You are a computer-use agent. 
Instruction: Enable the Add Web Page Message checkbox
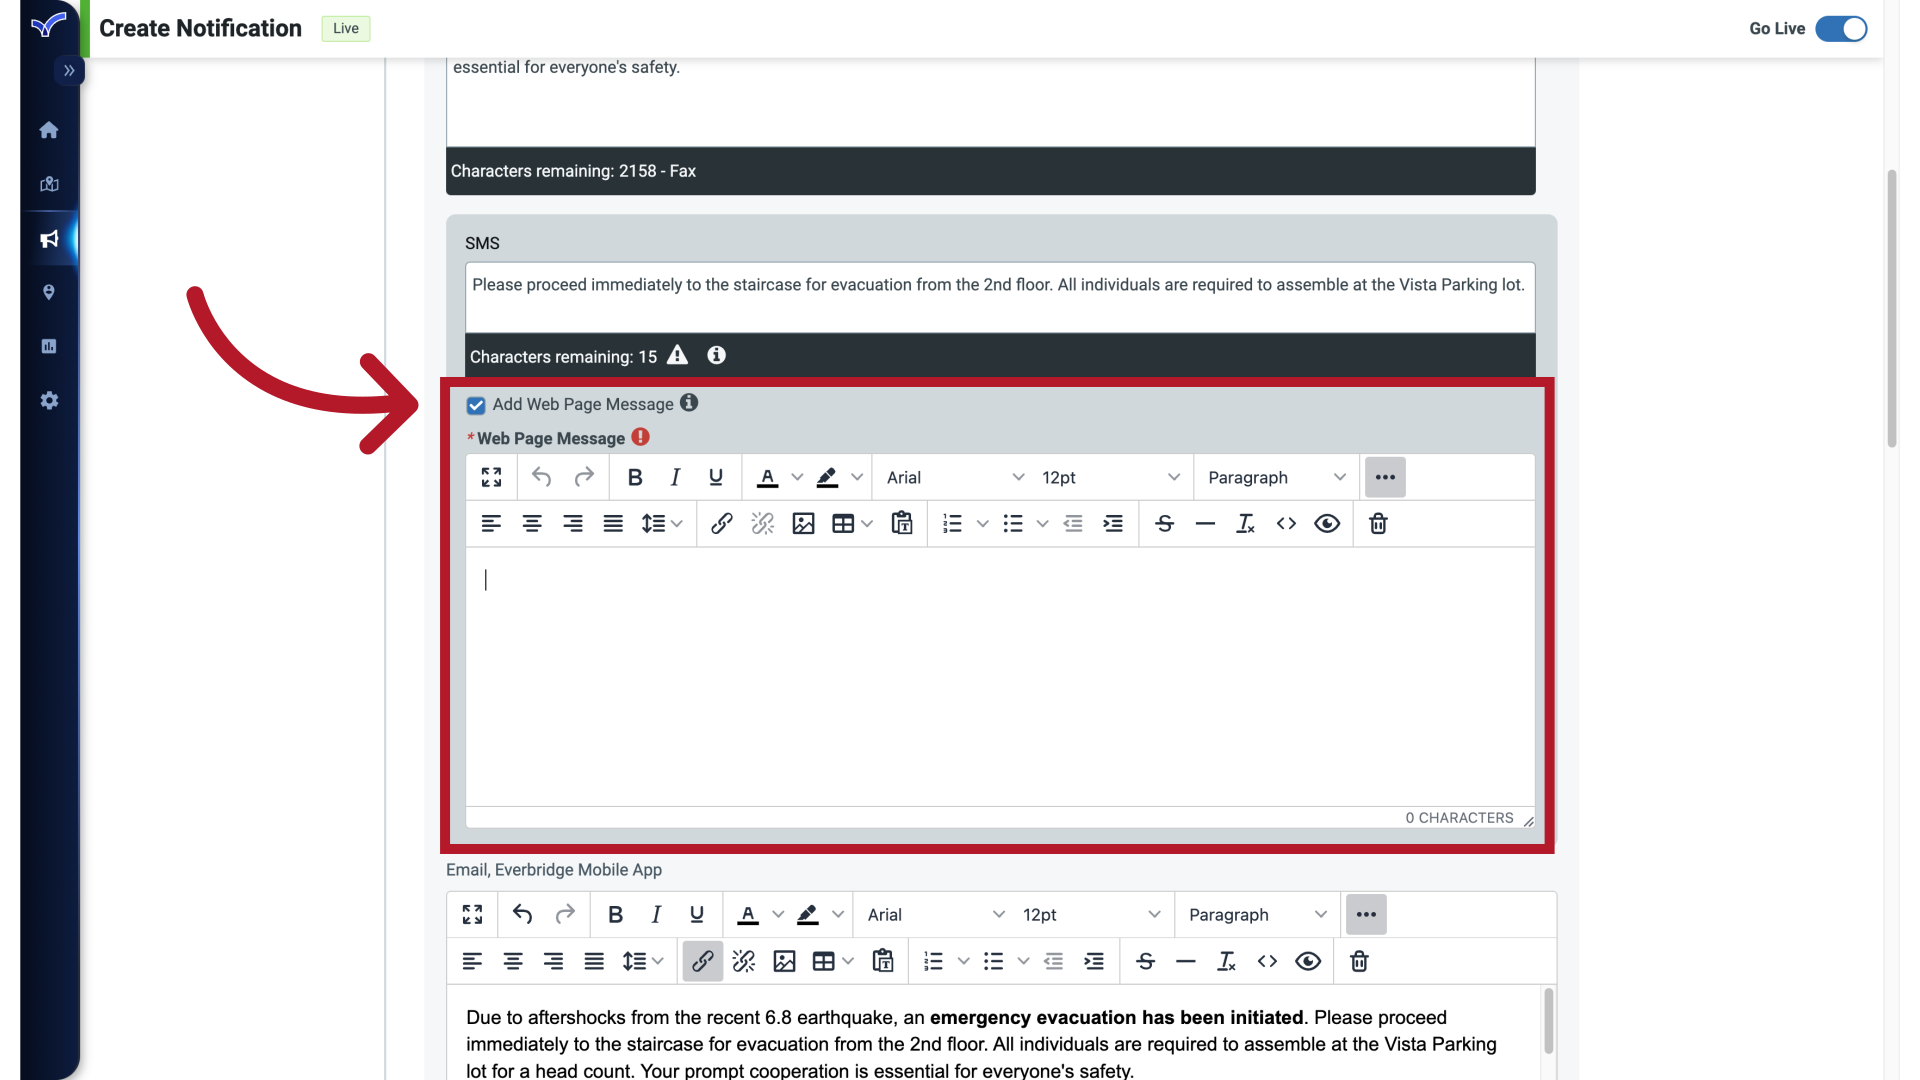[x=475, y=405]
